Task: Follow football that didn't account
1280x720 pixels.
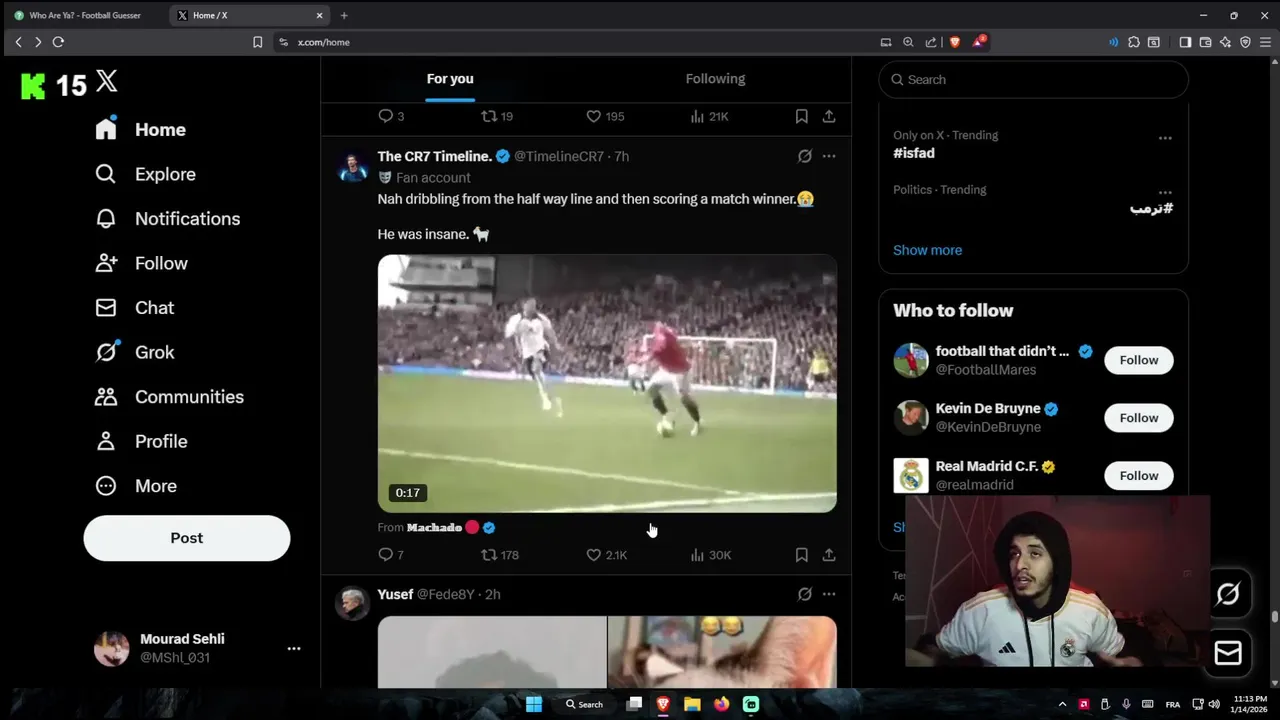Action: (1139, 360)
